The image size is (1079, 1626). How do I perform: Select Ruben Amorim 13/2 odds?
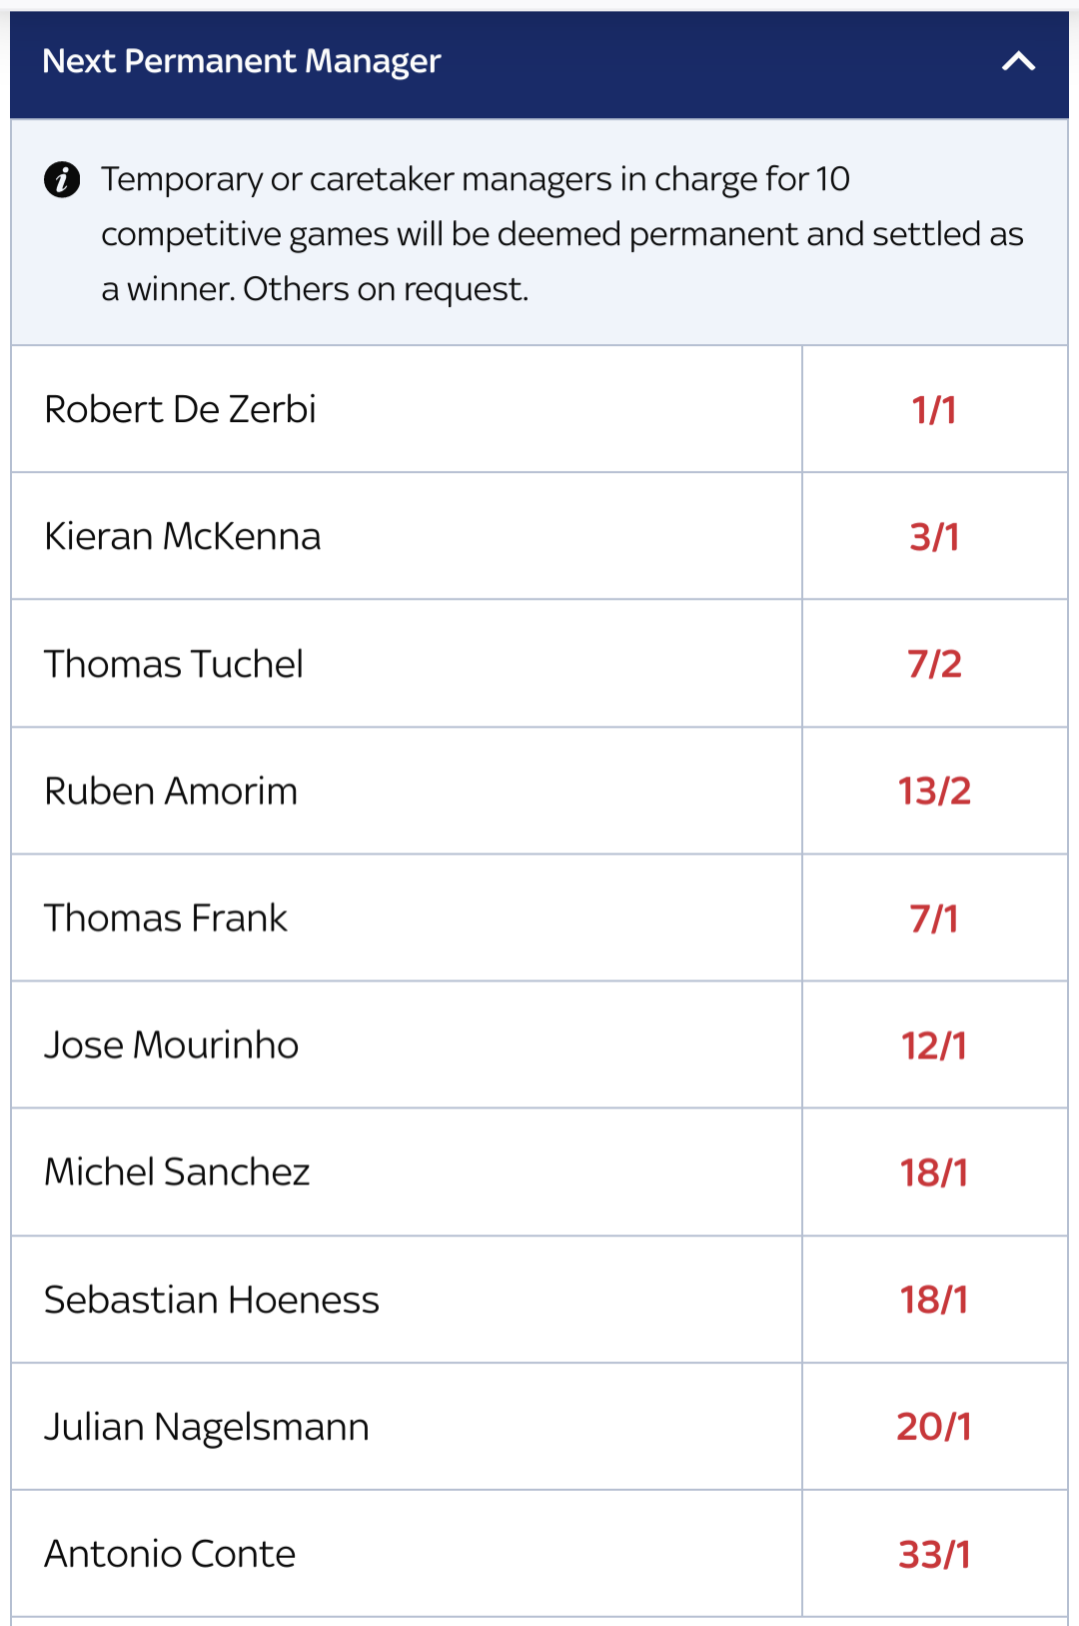(x=934, y=791)
